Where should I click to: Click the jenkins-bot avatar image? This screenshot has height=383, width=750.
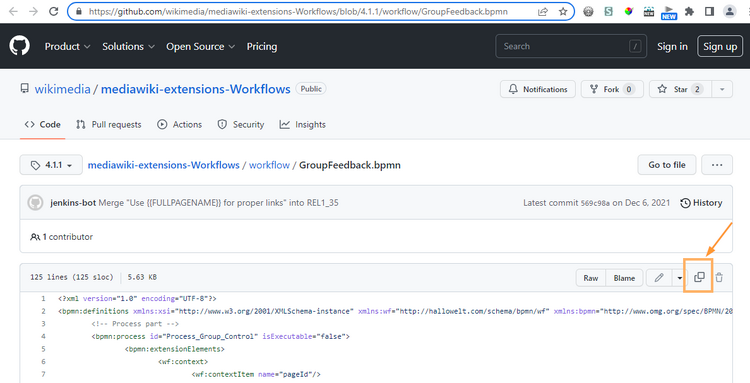[35, 202]
